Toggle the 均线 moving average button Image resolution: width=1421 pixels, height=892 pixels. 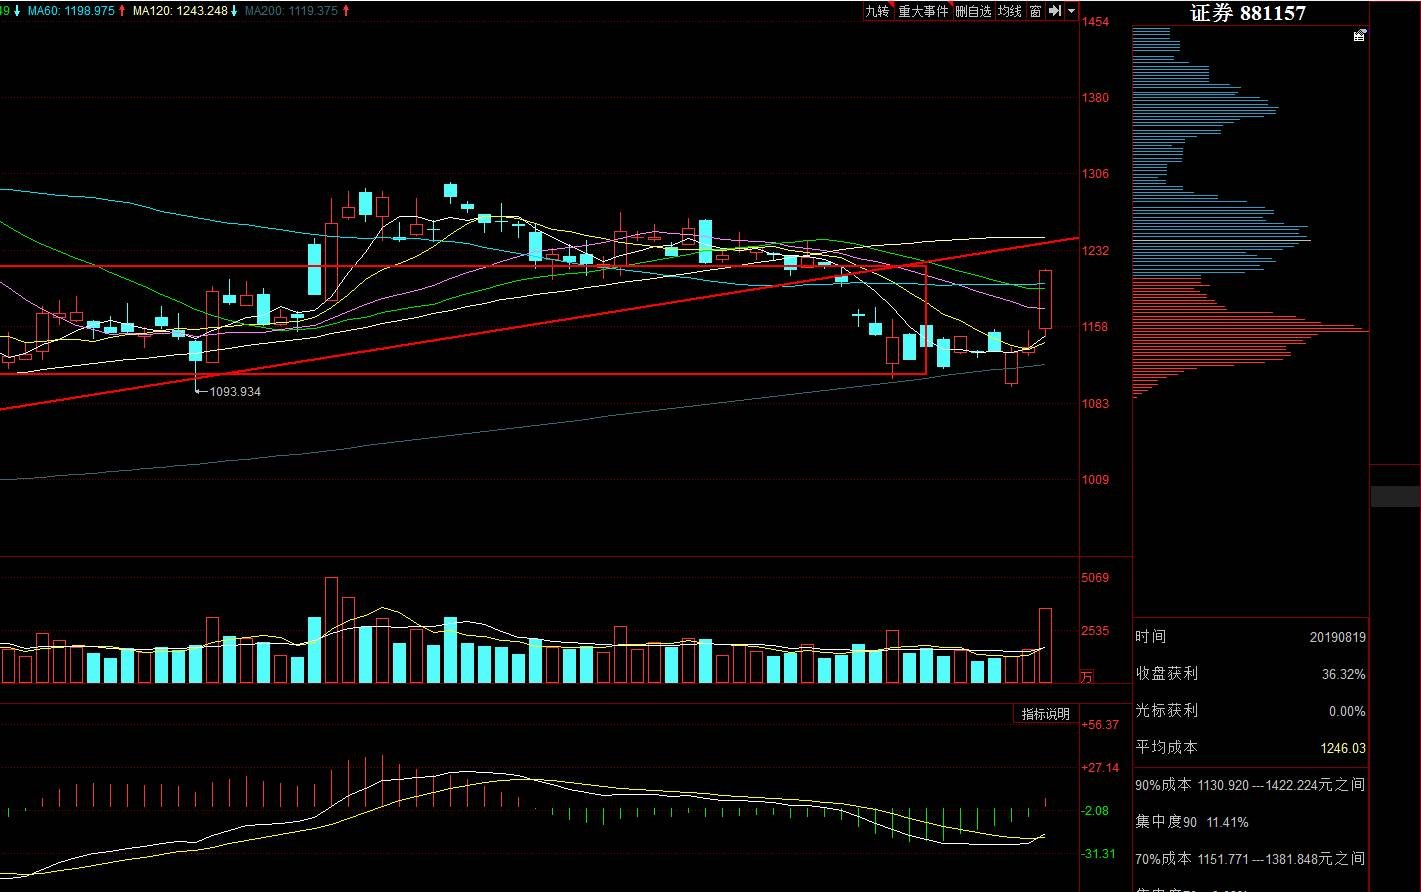1010,11
